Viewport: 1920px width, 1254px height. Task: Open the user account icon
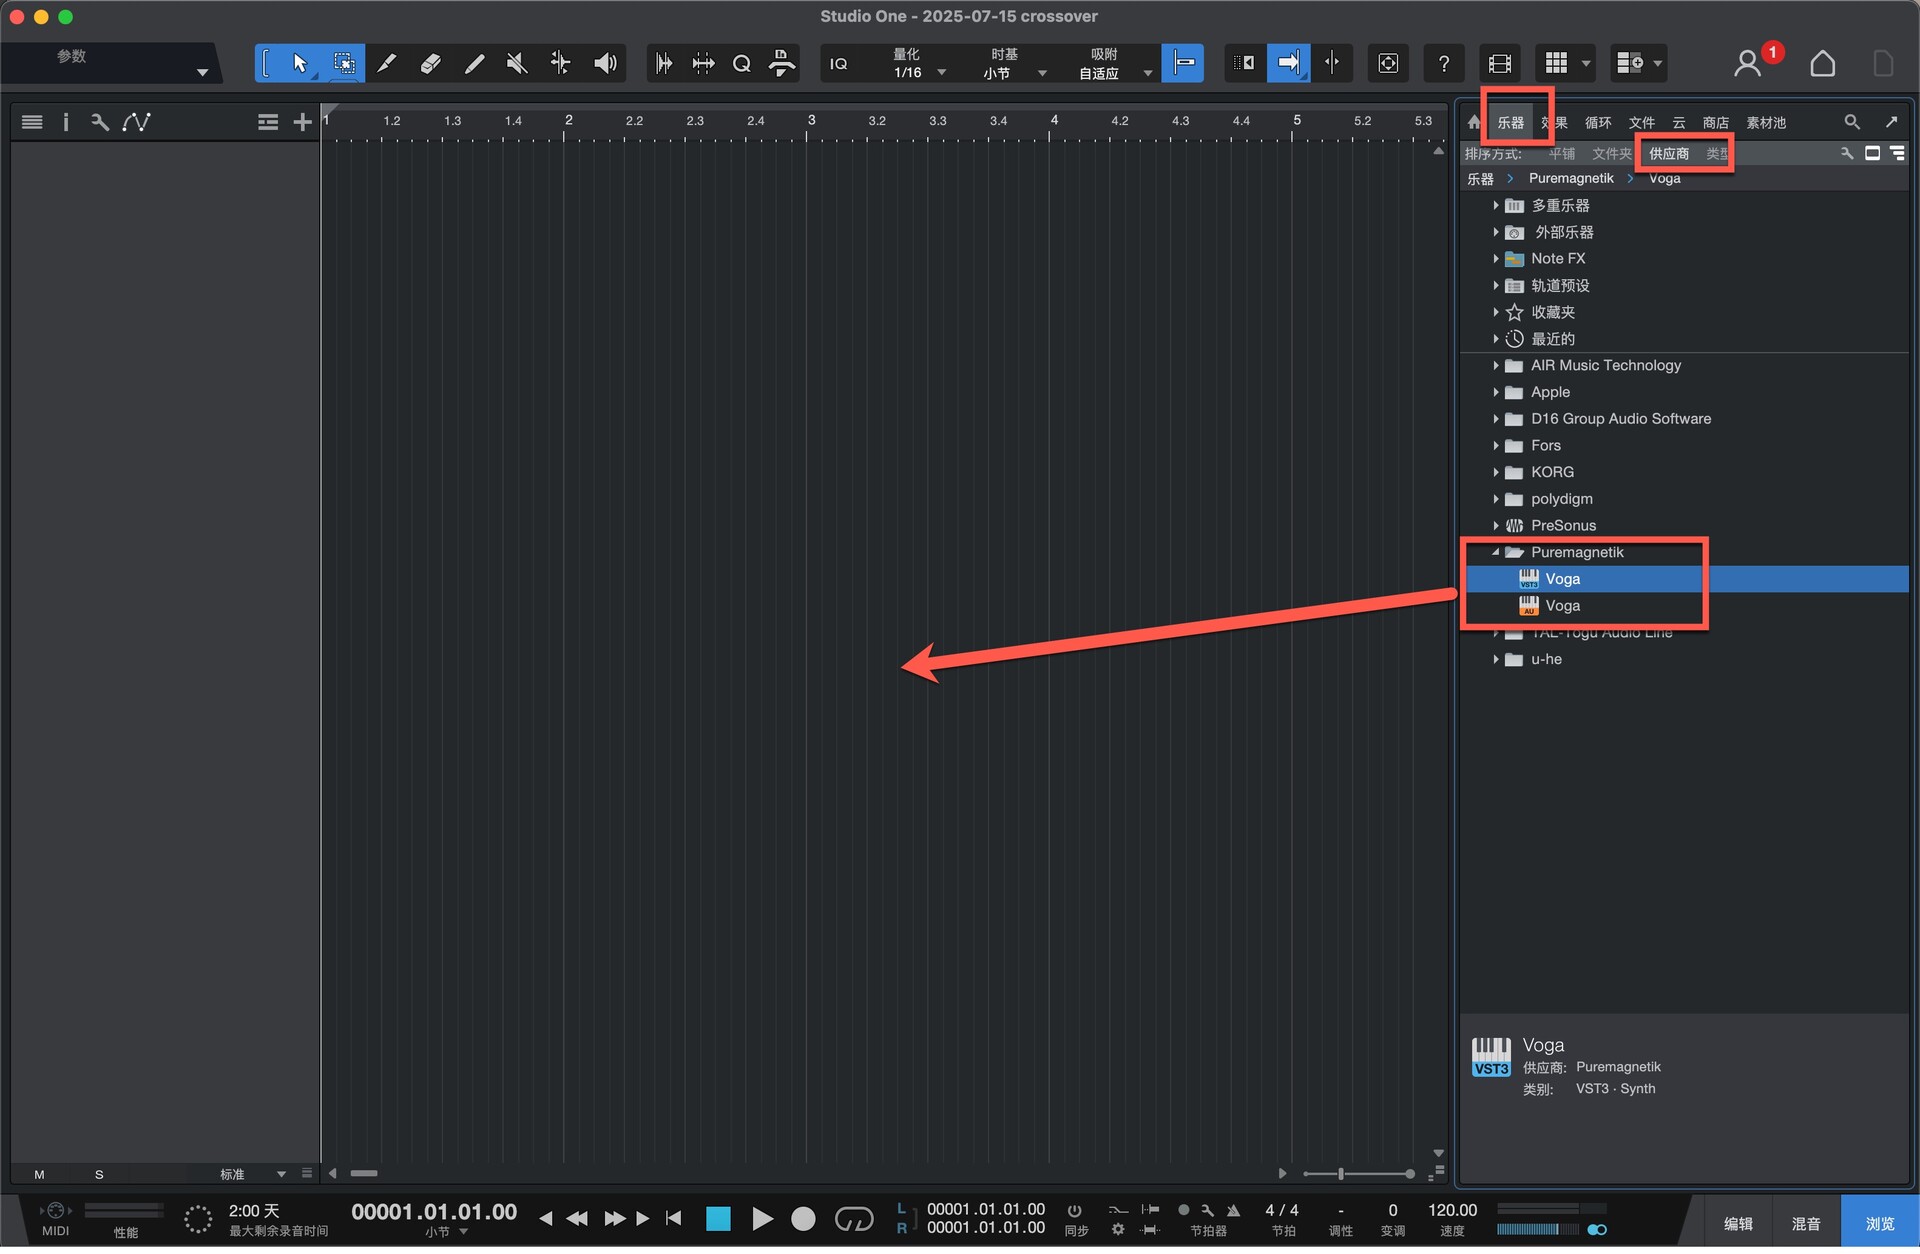tap(1746, 64)
